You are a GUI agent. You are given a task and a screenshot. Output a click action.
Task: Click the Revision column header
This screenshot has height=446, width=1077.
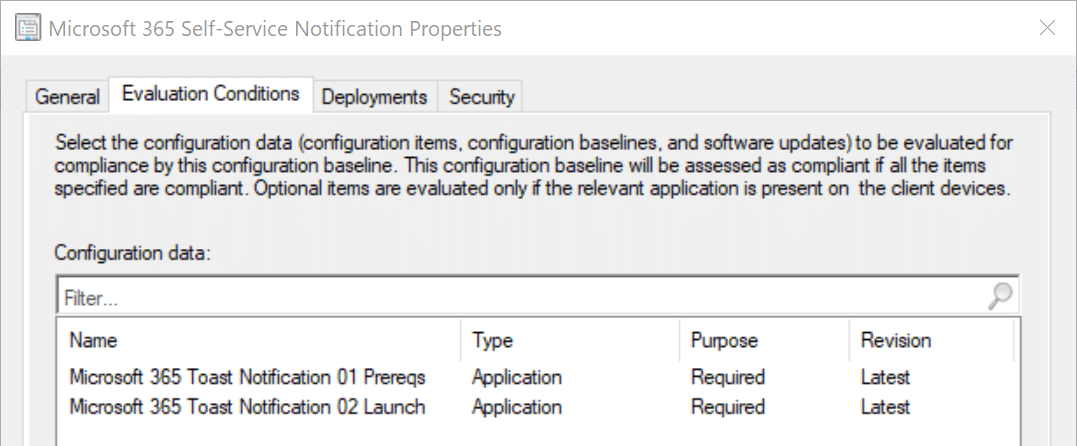895,341
